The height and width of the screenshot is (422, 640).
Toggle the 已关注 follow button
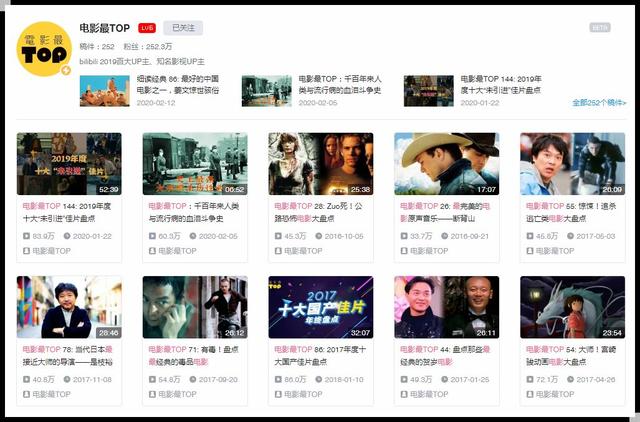click(x=183, y=28)
